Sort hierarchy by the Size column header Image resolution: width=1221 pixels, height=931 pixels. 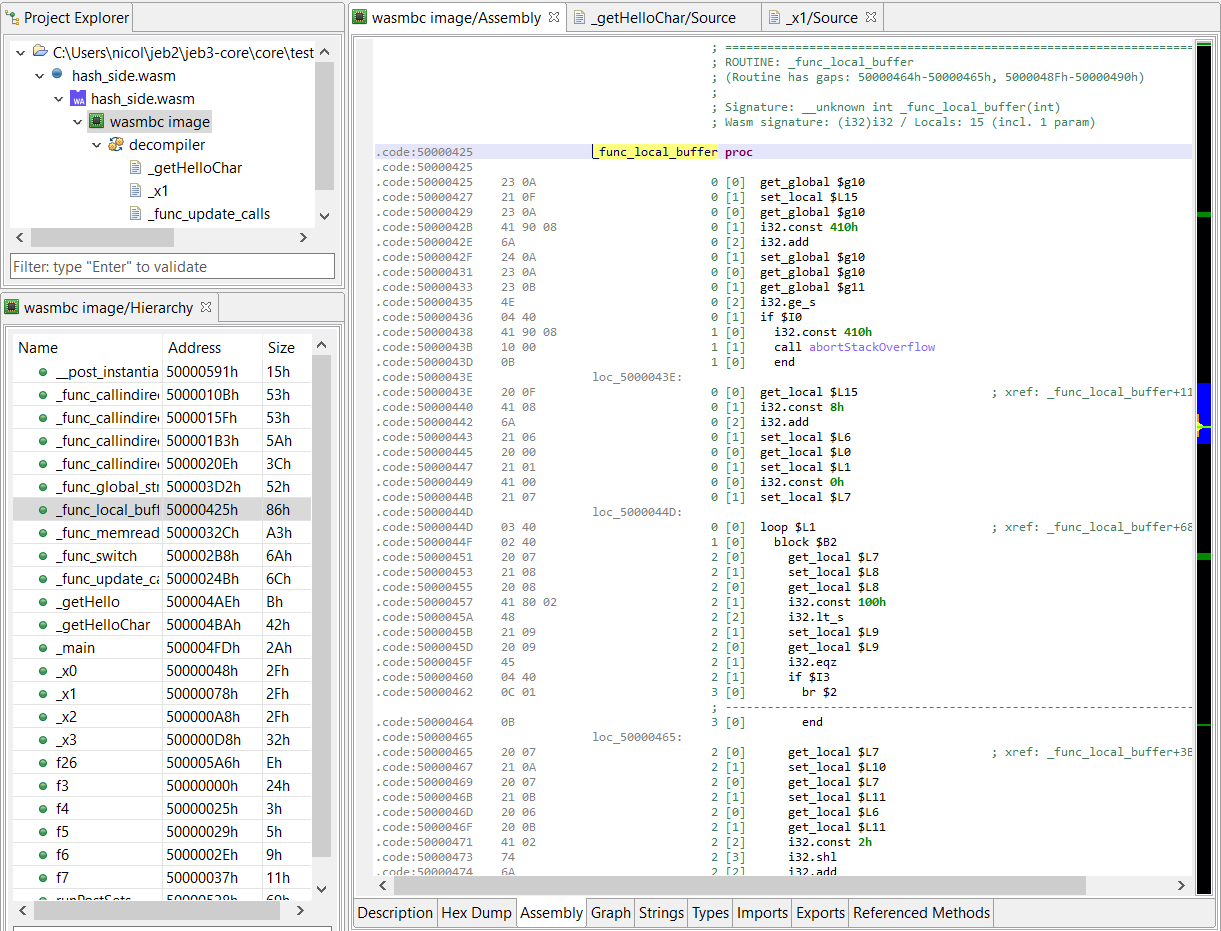coord(286,347)
